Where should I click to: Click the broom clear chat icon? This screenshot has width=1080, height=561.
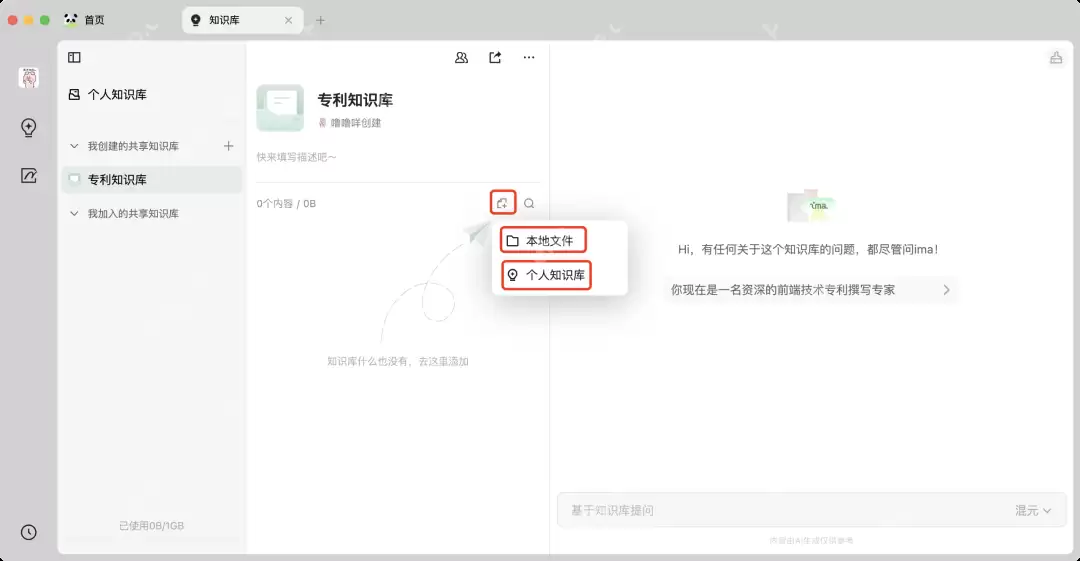[1056, 58]
